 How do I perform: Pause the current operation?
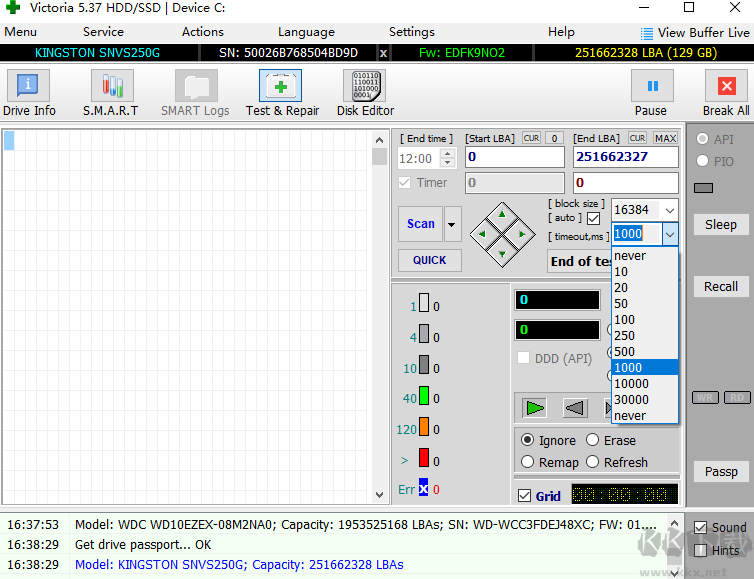click(651, 93)
